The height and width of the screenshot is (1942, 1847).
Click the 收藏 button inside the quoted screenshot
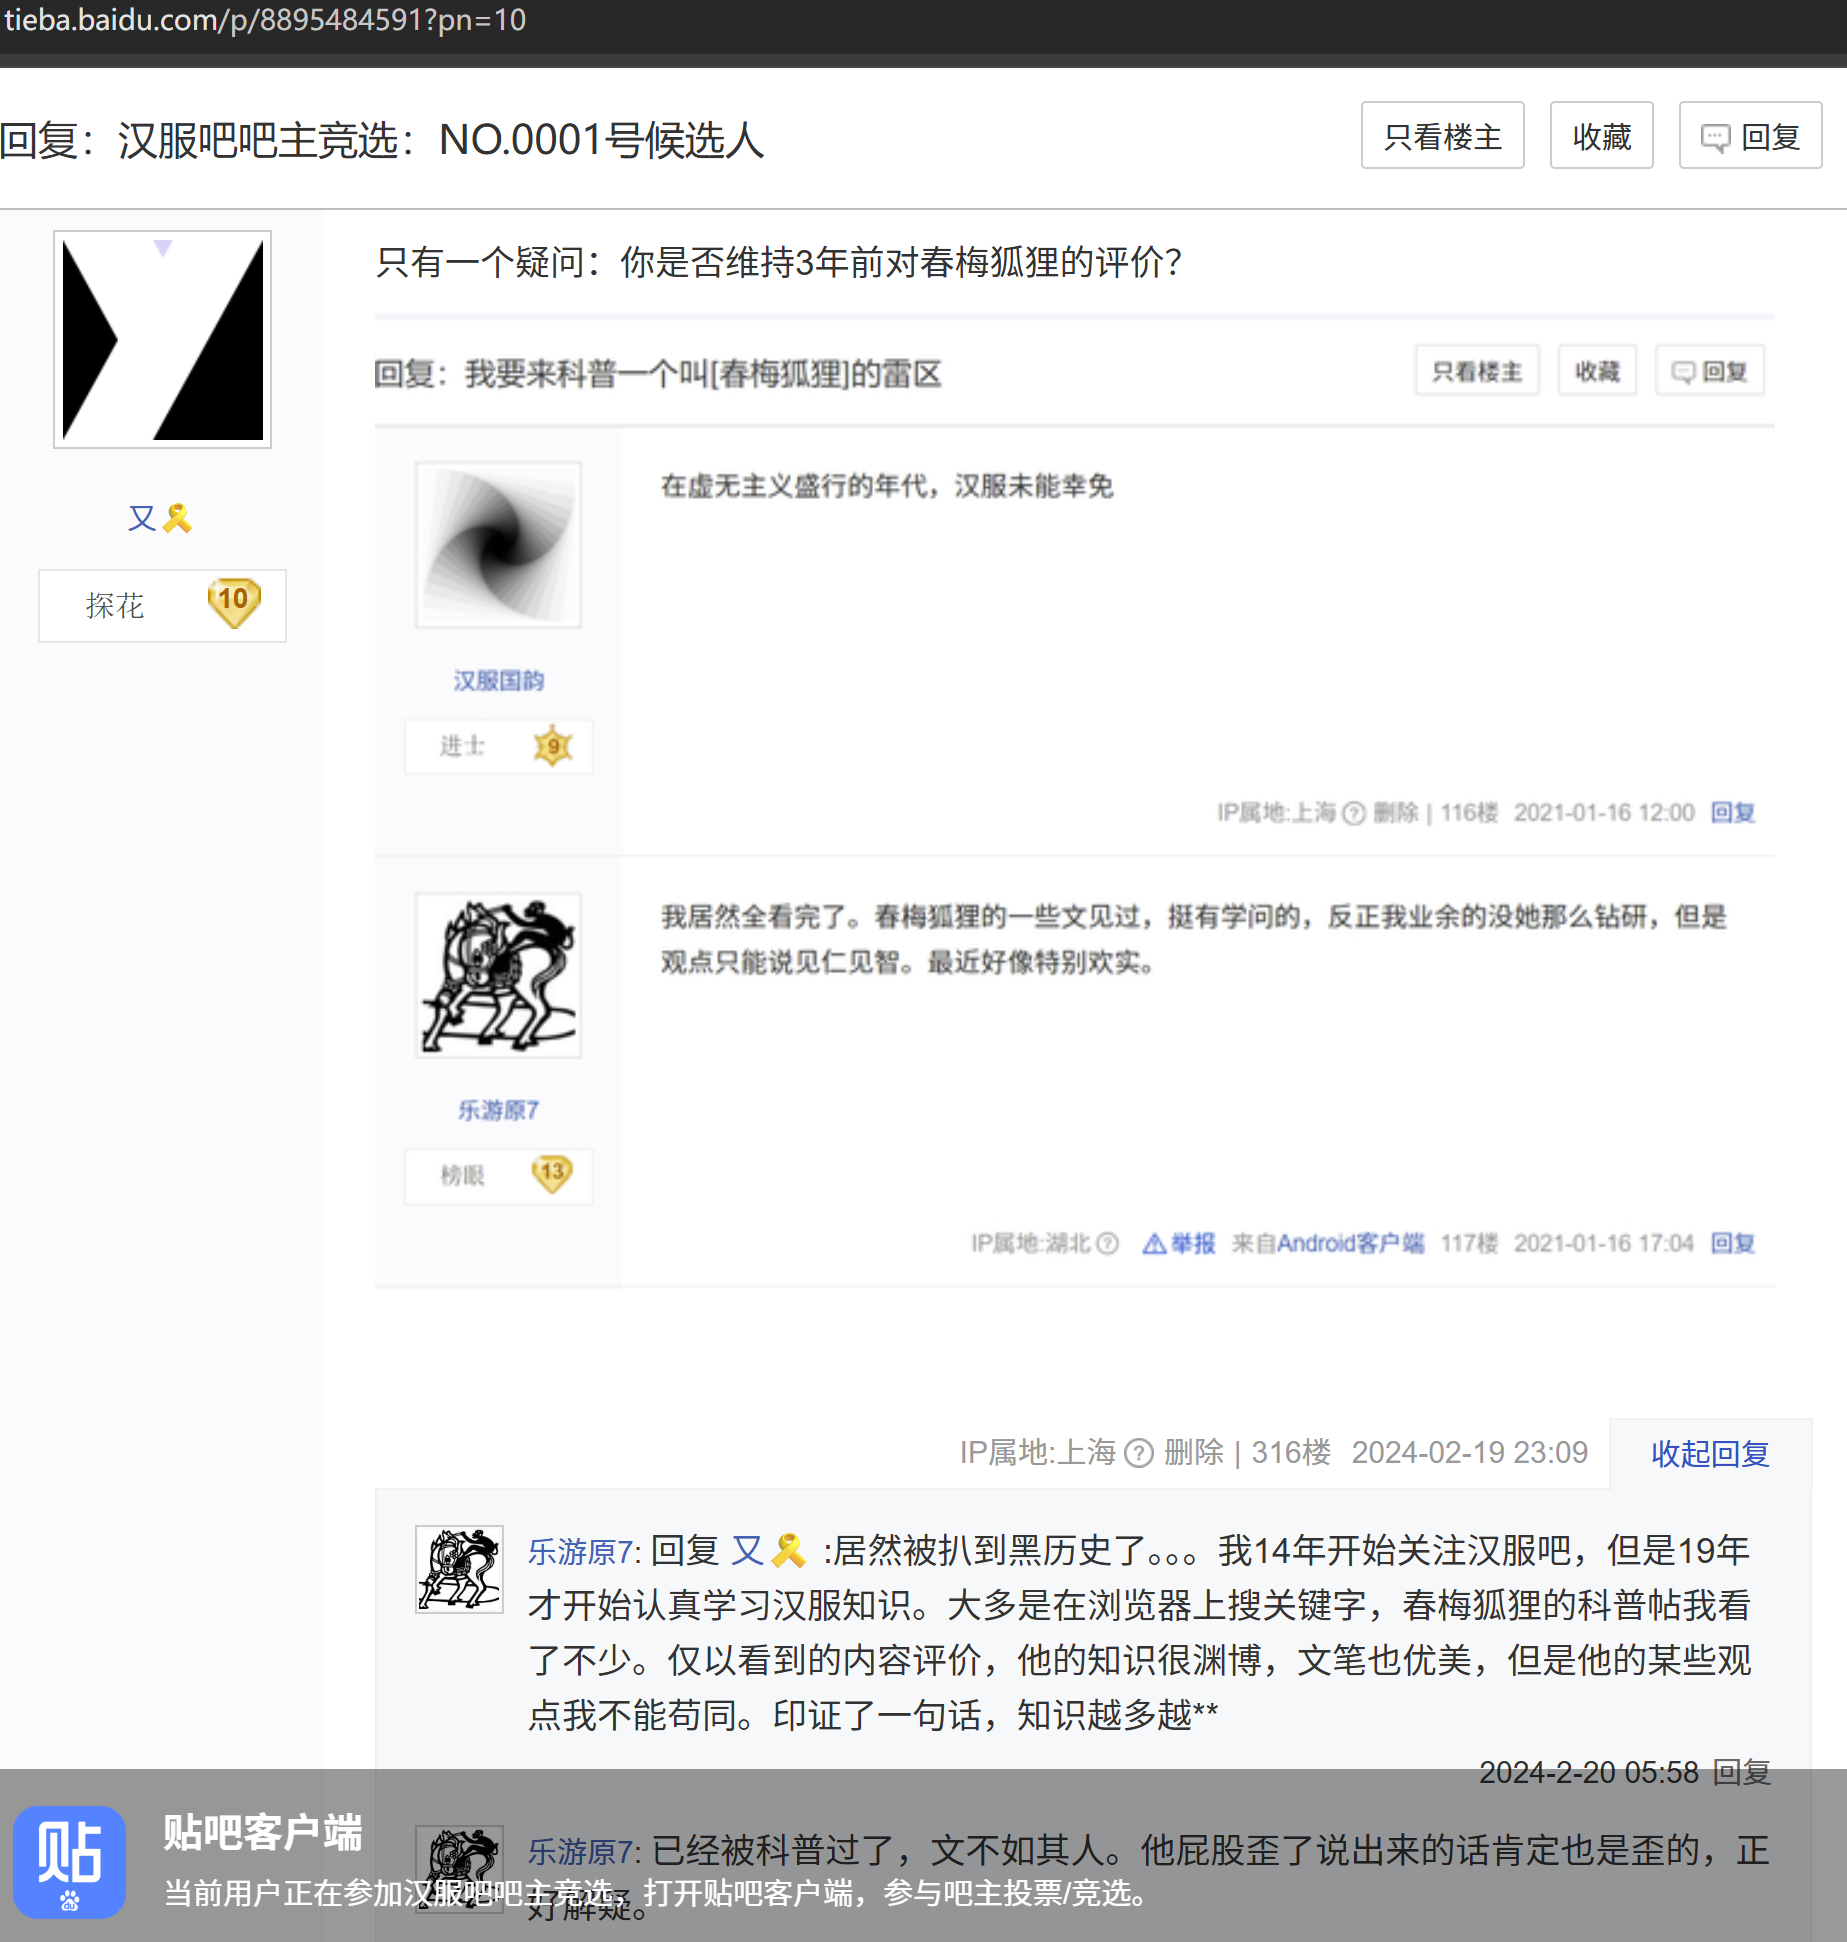pos(1597,372)
